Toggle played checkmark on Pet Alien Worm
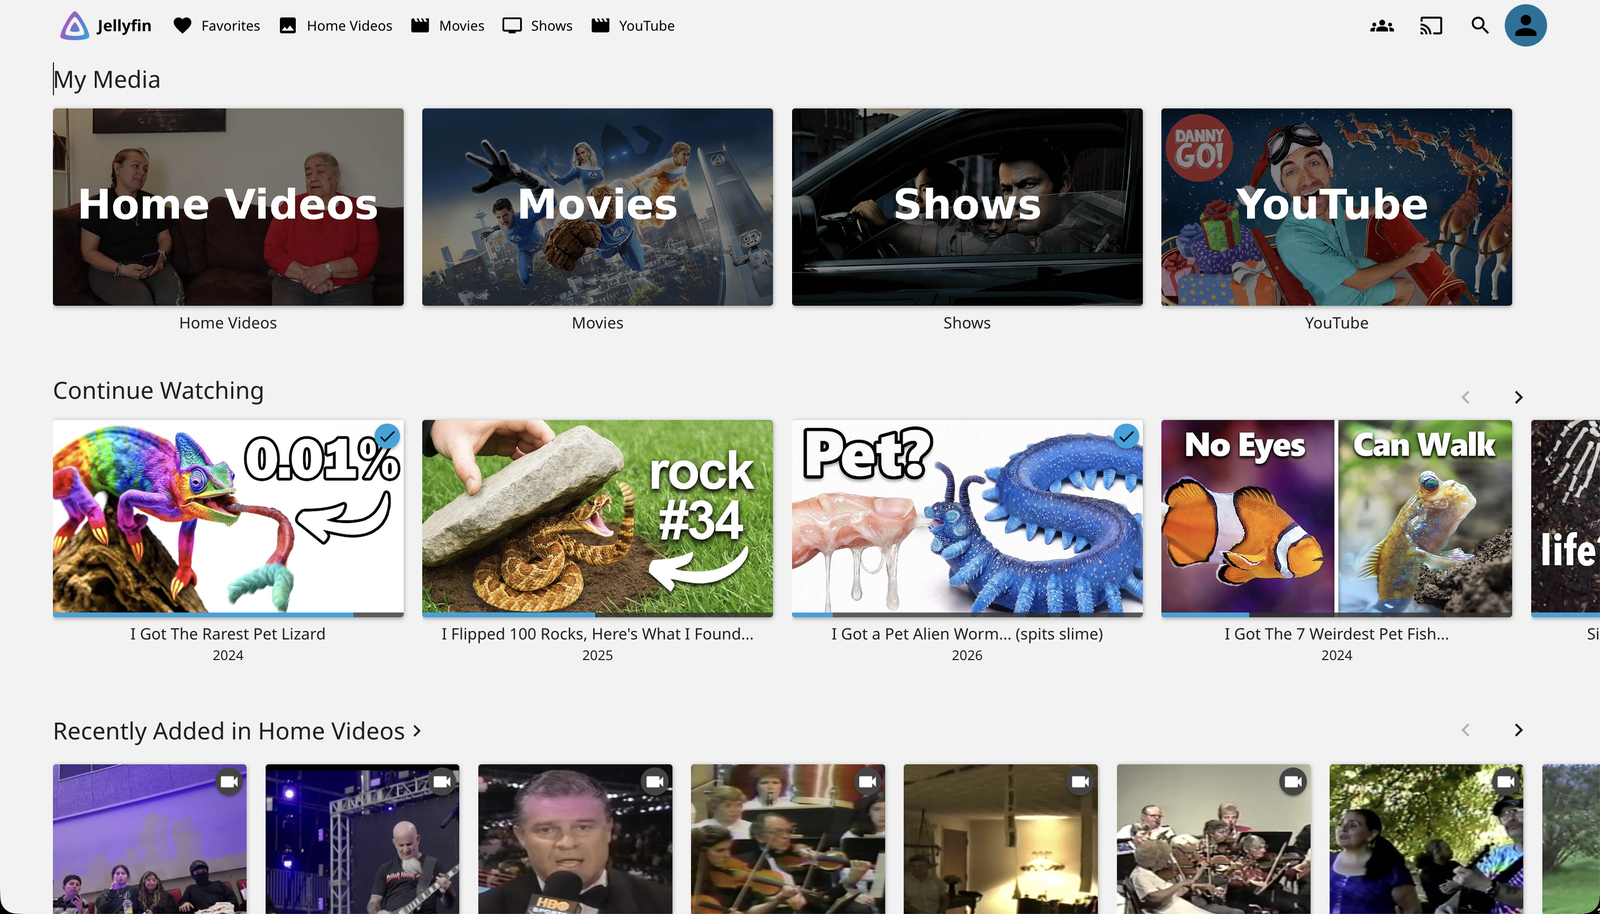 (1126, 436)
